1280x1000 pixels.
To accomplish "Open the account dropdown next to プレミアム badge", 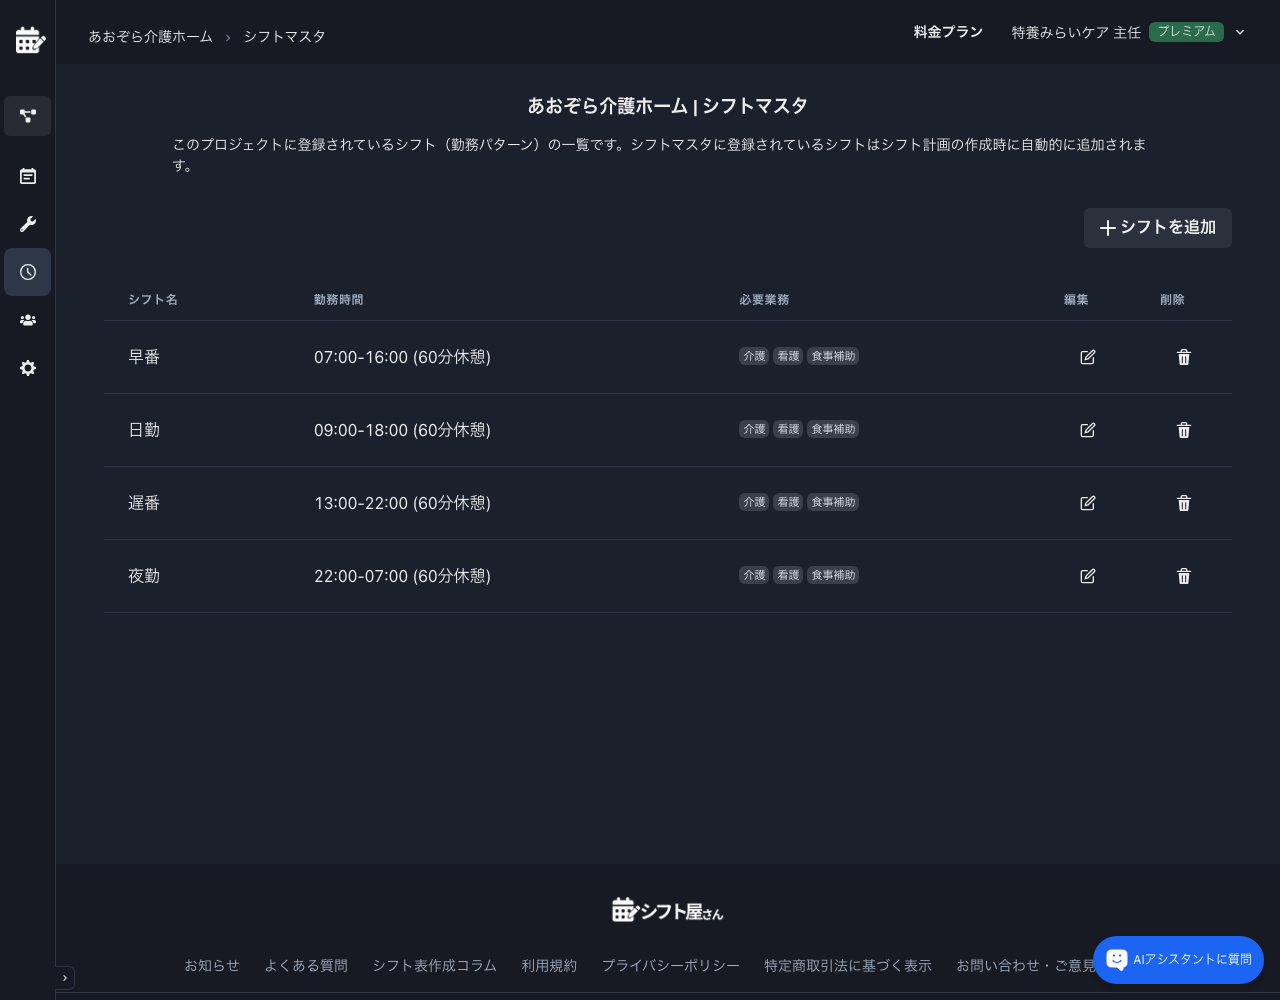I will [x=1240, y=32].
